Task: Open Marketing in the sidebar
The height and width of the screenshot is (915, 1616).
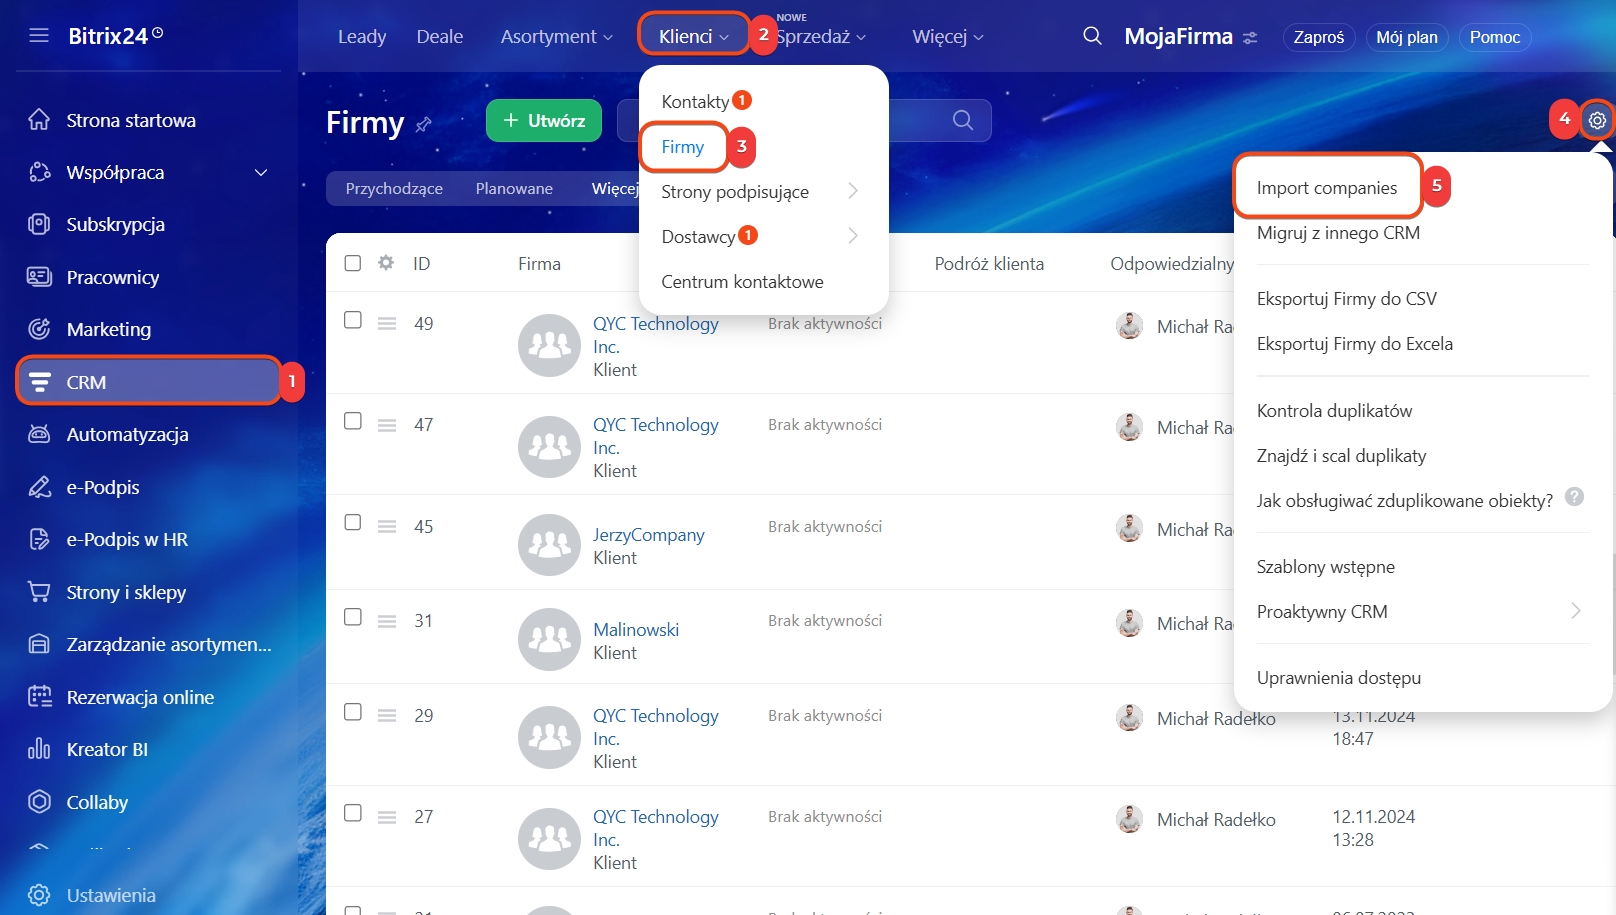Action: pos(108,329)
